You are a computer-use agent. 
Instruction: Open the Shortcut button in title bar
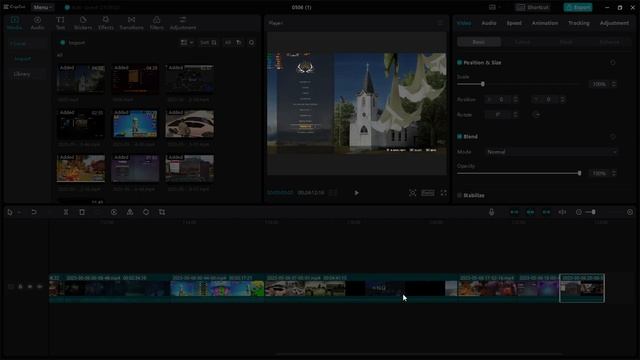pos(533,7)
